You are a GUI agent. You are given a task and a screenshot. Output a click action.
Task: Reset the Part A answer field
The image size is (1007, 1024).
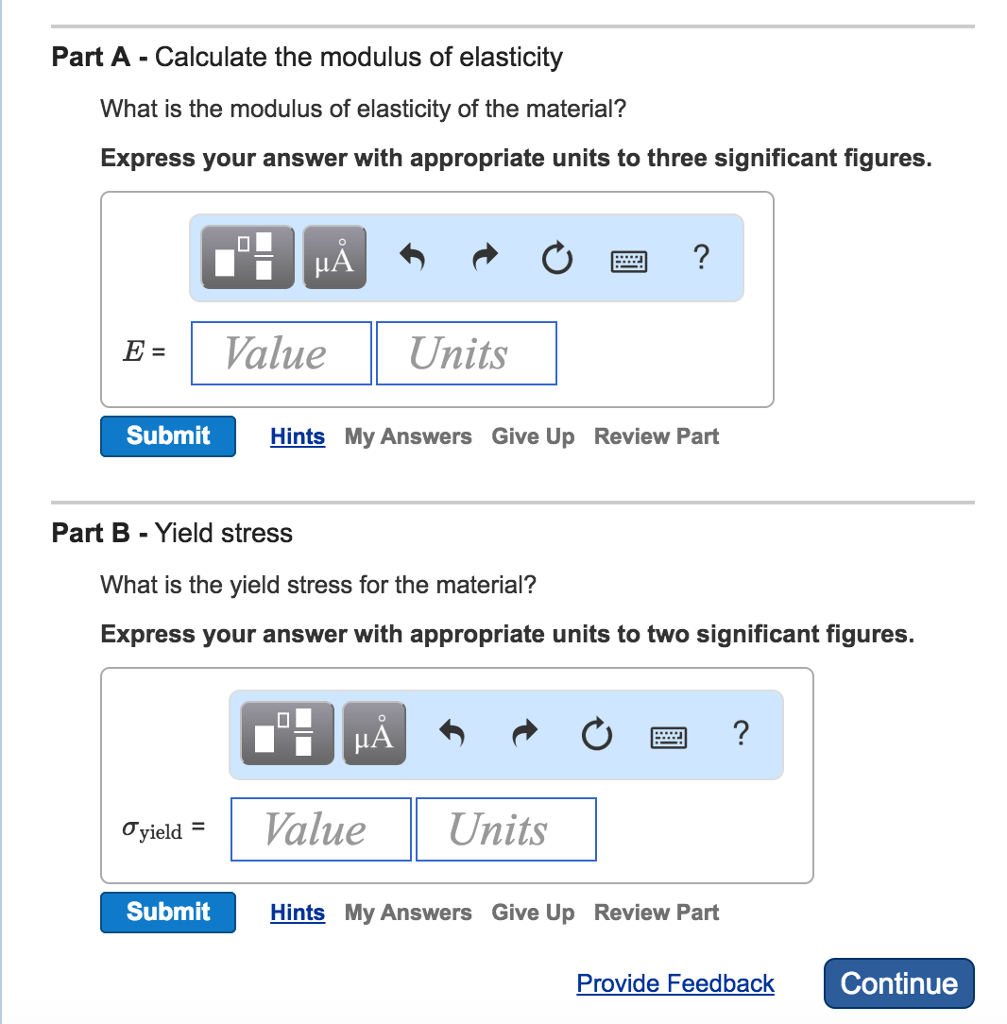point(557,257)
